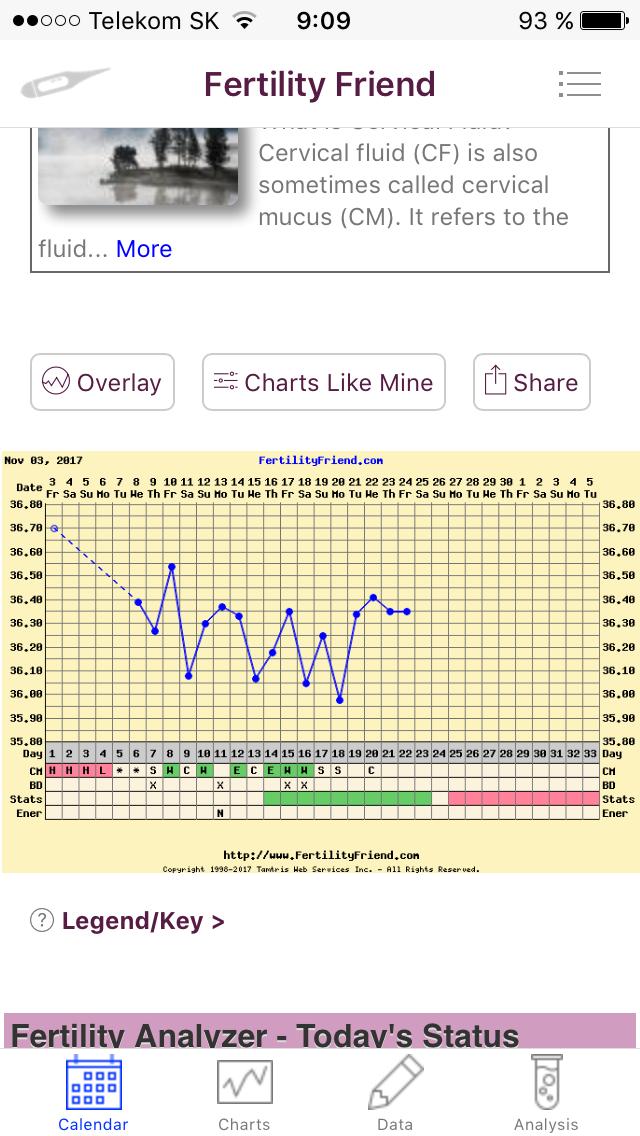640x1136 pixels.
Task: Expand the Legend/Key section
Action: pyautogui.click(x=143, y=921)
